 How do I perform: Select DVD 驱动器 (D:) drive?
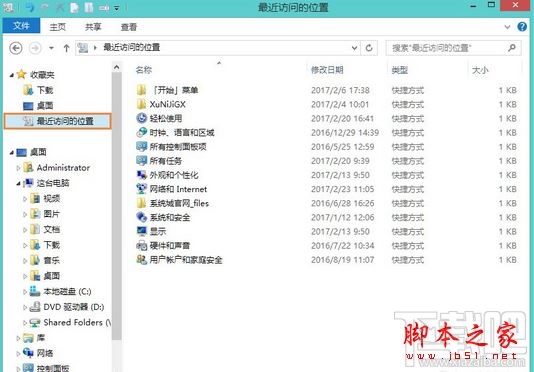[74, 307]
